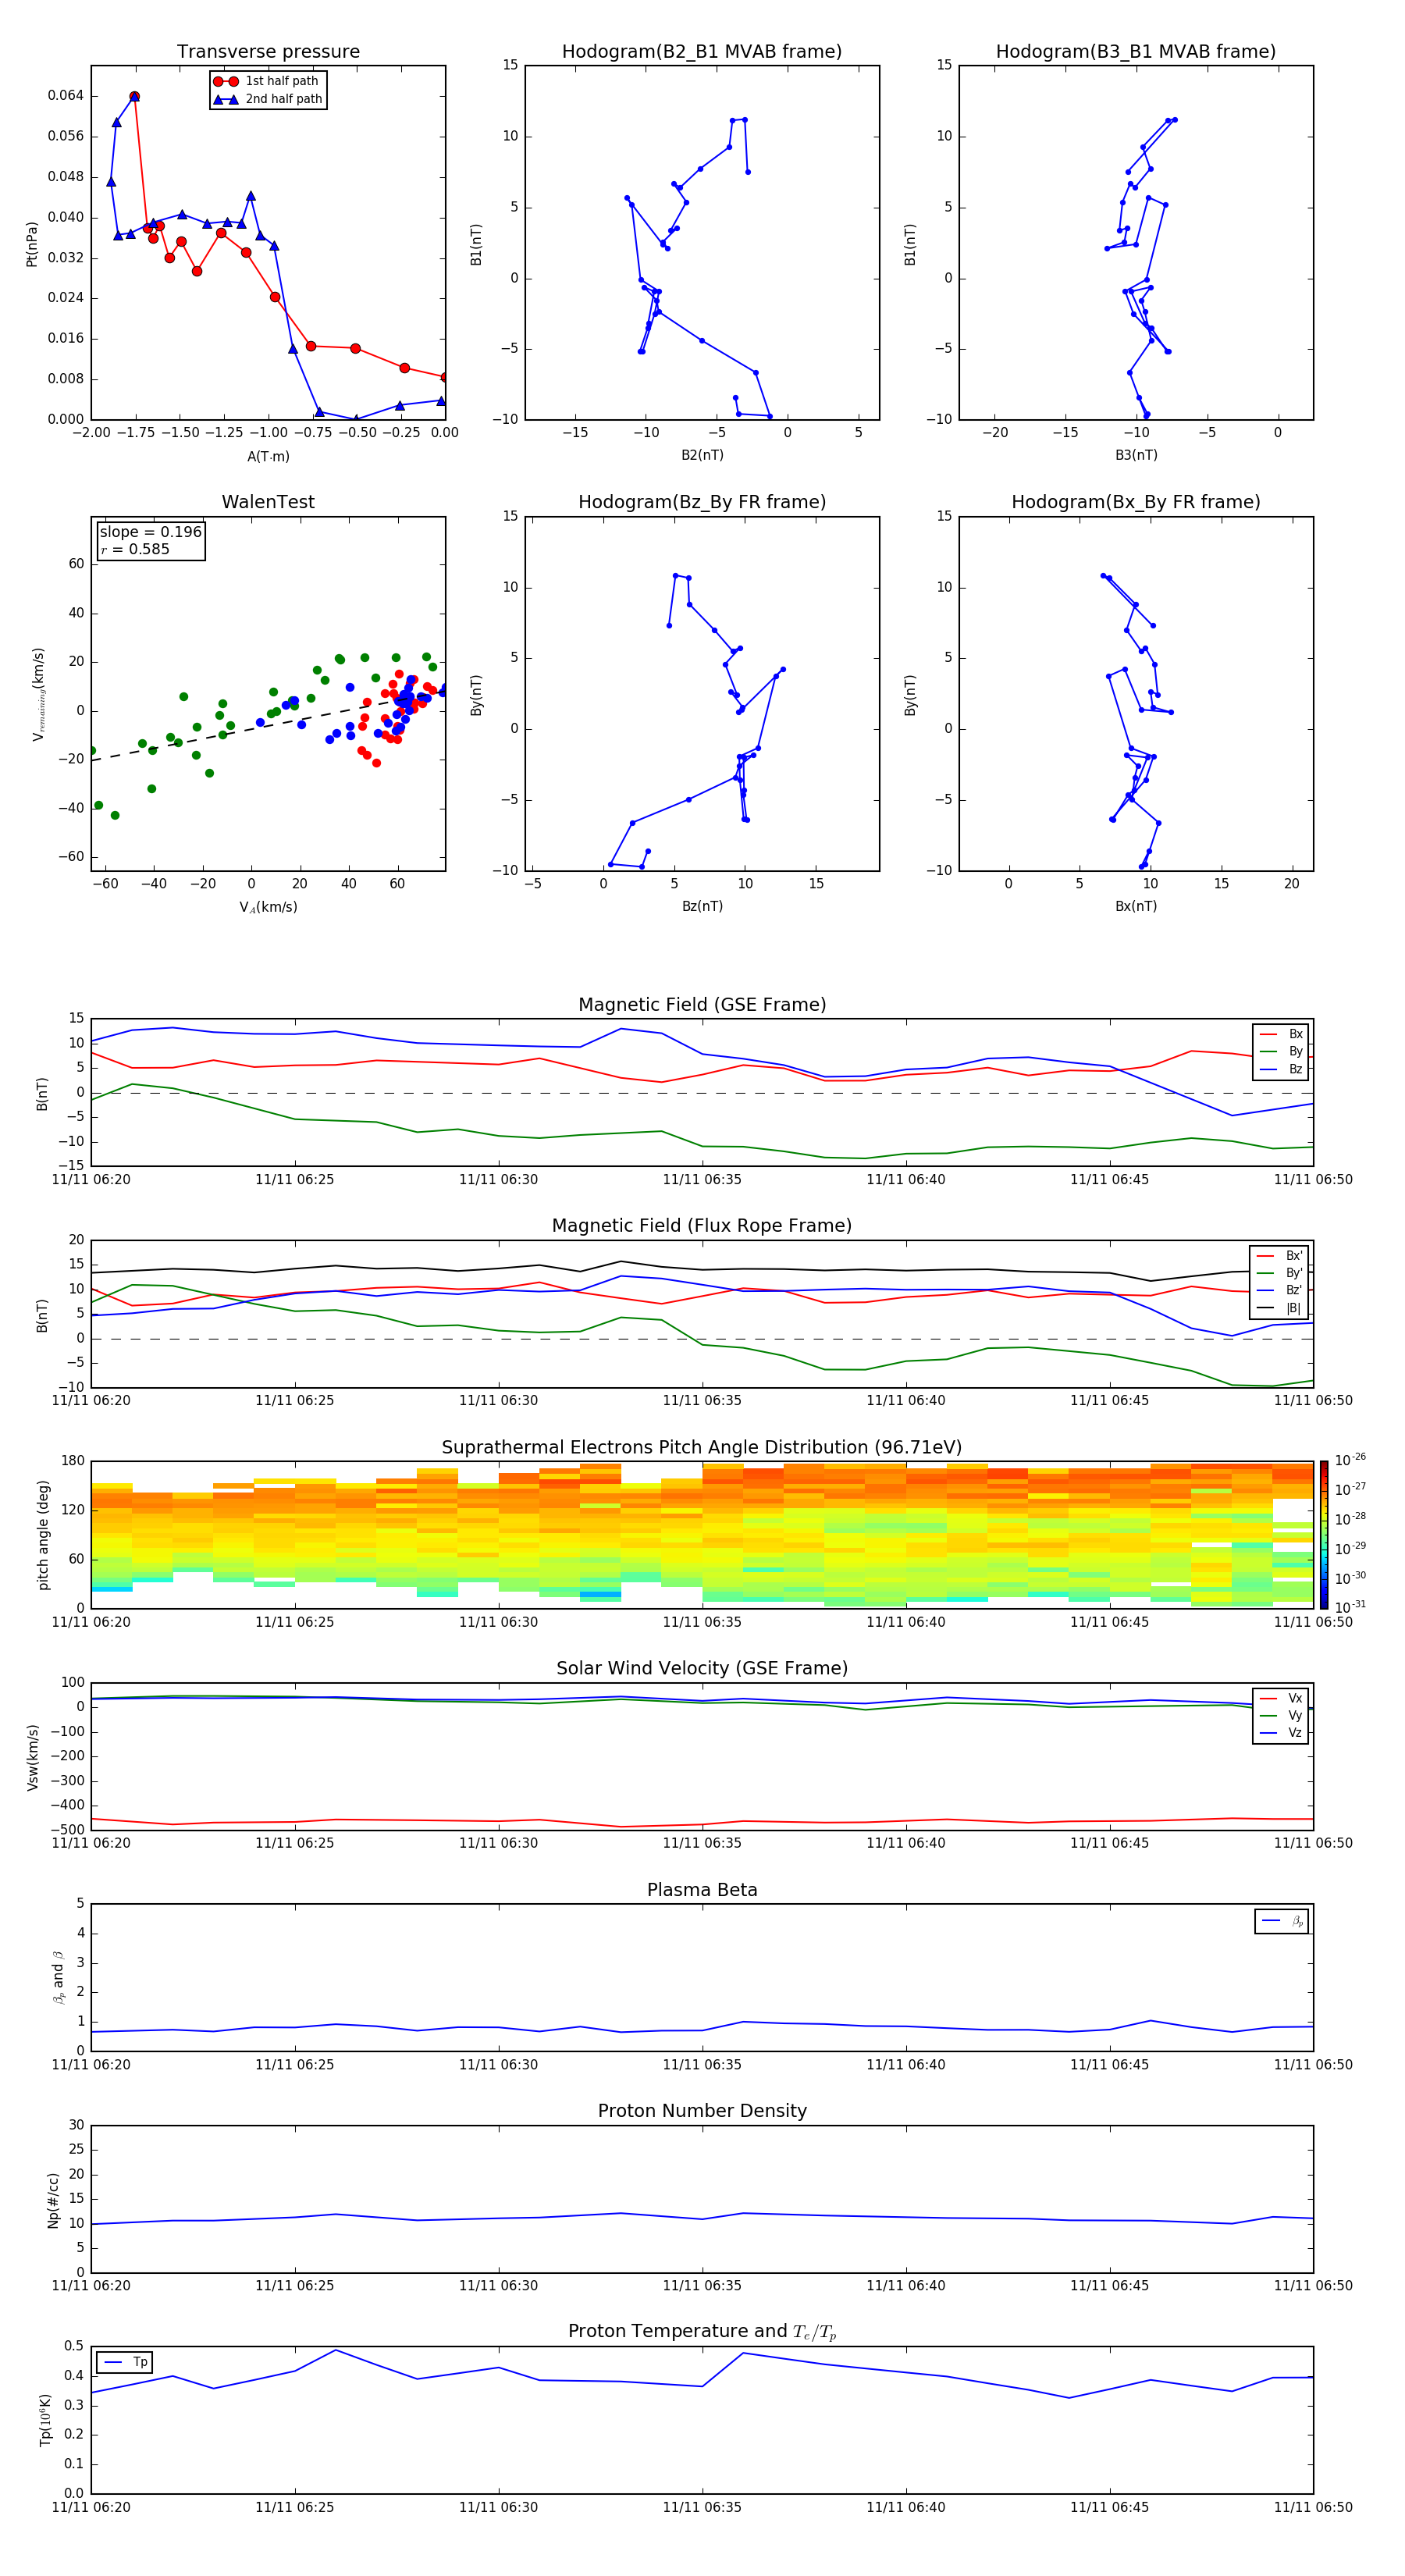Click the 'Bx(nT)' x-axis label
This screenshot has height=2576, width=1405.
point(1136,906)
